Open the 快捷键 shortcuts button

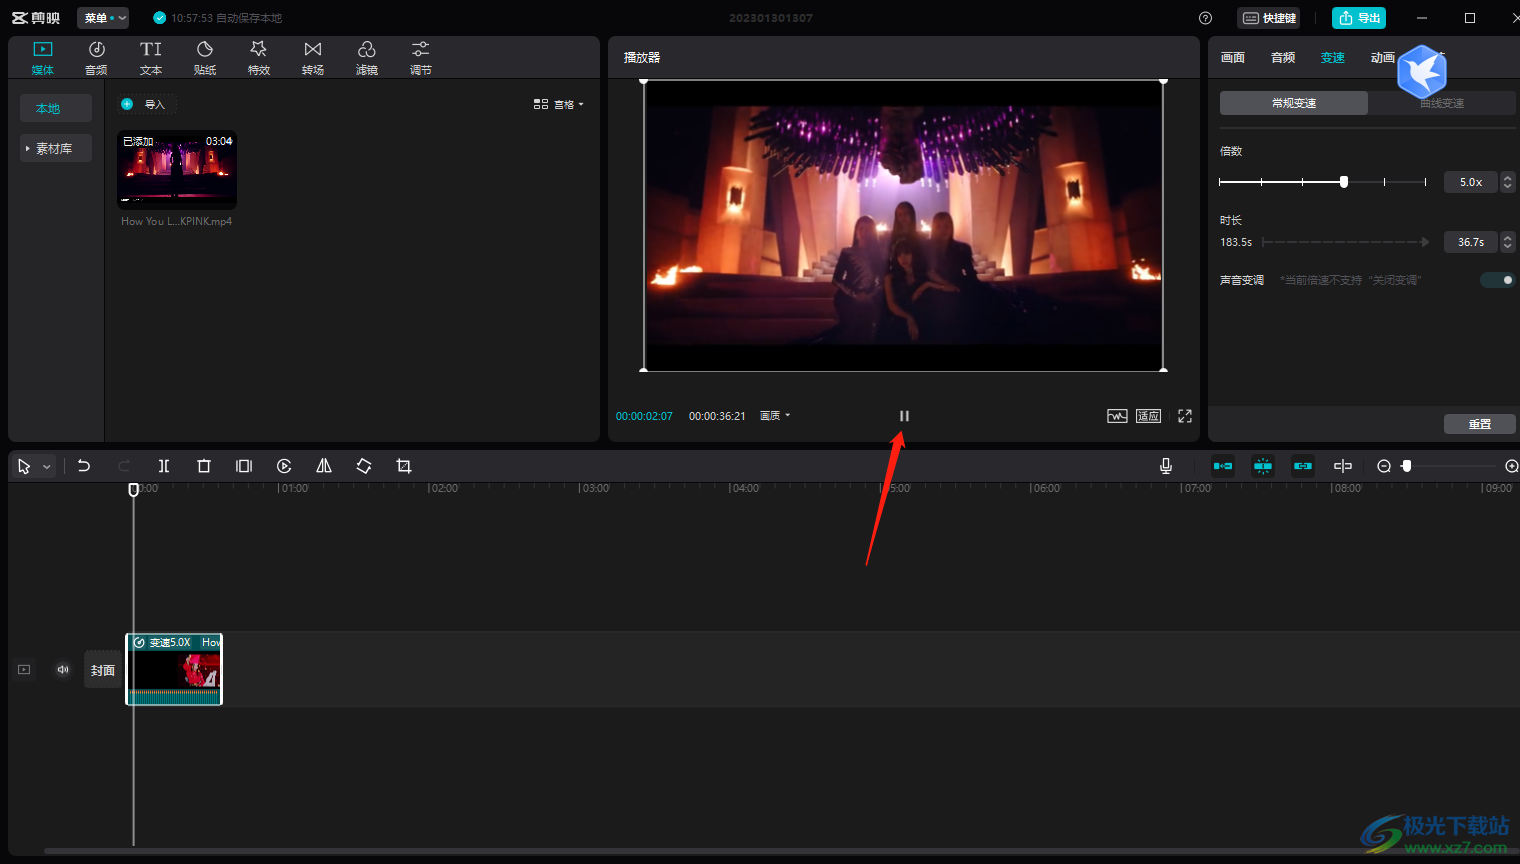(1269, 18)
